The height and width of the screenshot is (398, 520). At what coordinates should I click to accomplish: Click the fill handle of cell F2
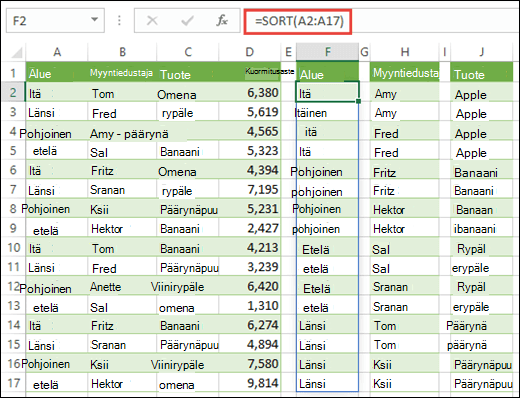[x=358, y=101]
